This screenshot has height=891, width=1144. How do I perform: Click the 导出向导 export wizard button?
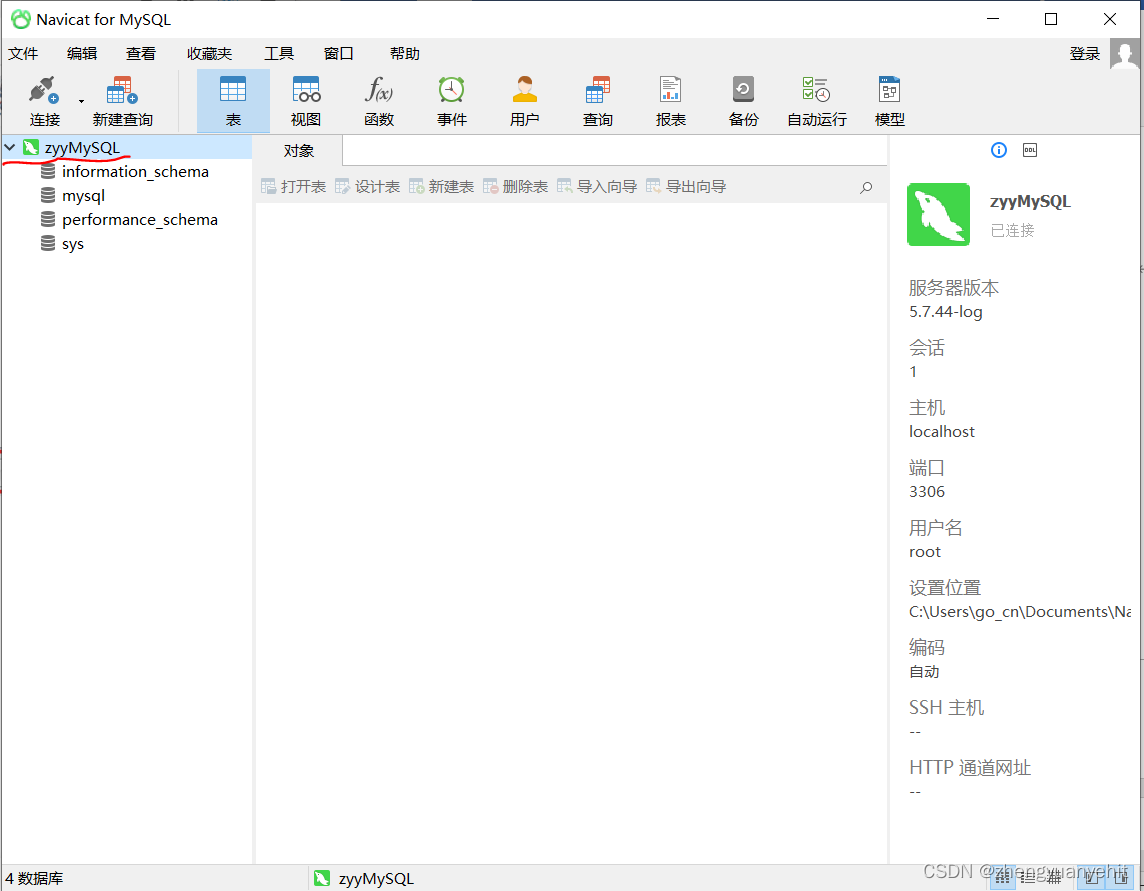[686, 187]
